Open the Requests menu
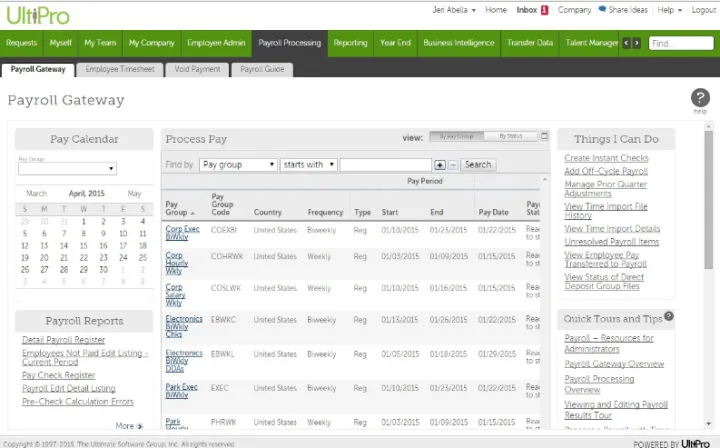Viewport: 720px width, 448px height. [x=22, y=43]
